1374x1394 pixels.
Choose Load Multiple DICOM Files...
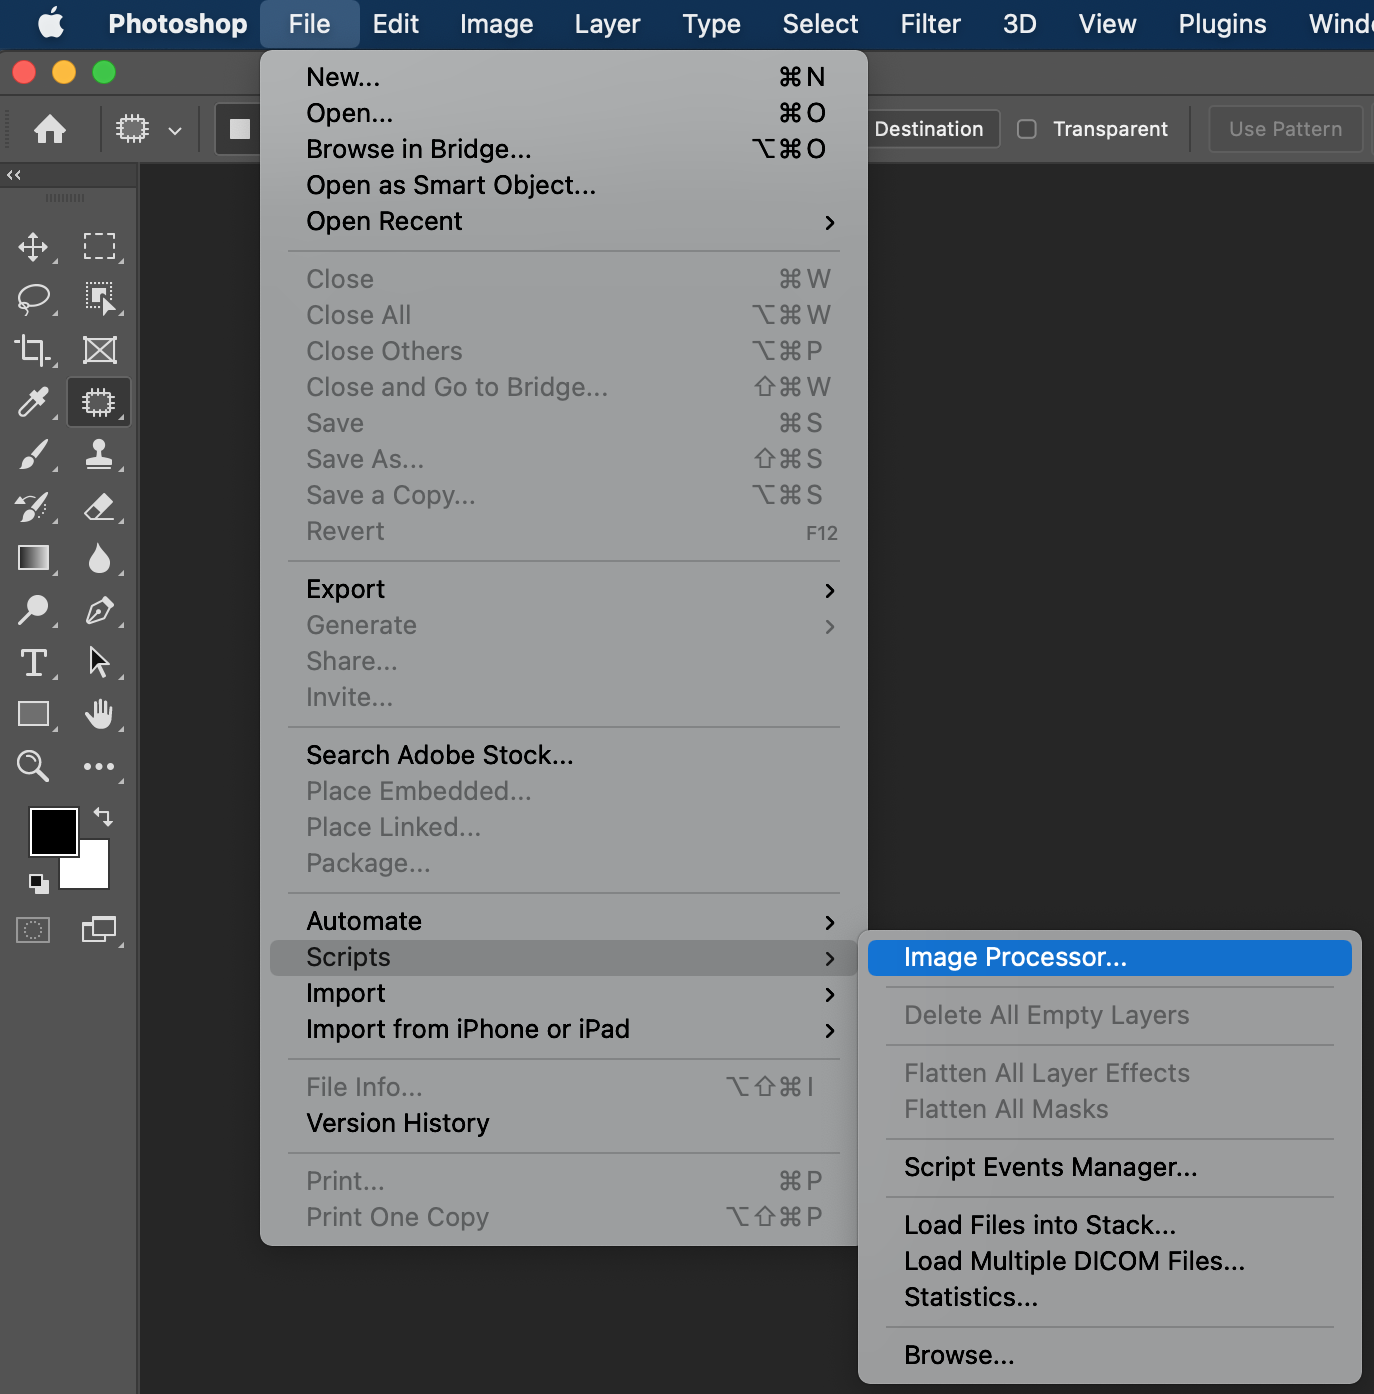coord(1110,1261)
